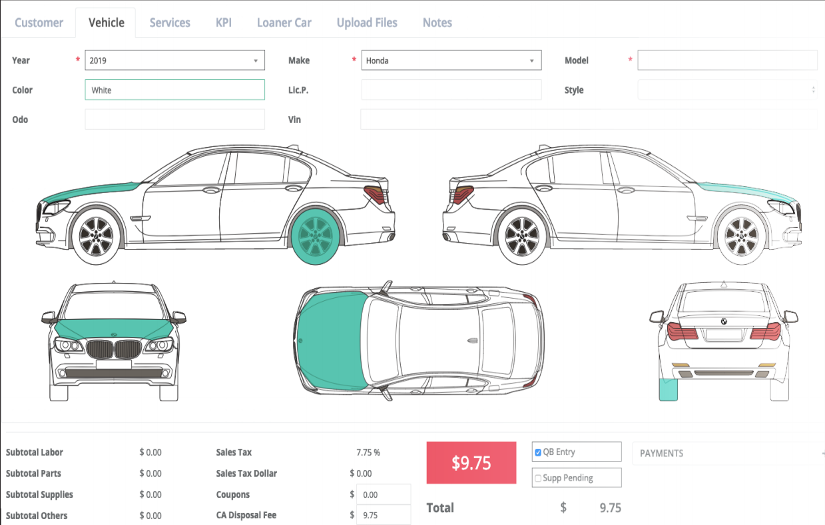The width and height of the screenshot is (825, 525).
Task: Click the Total 9.75 amount
Action: click(x=610, y=508)
